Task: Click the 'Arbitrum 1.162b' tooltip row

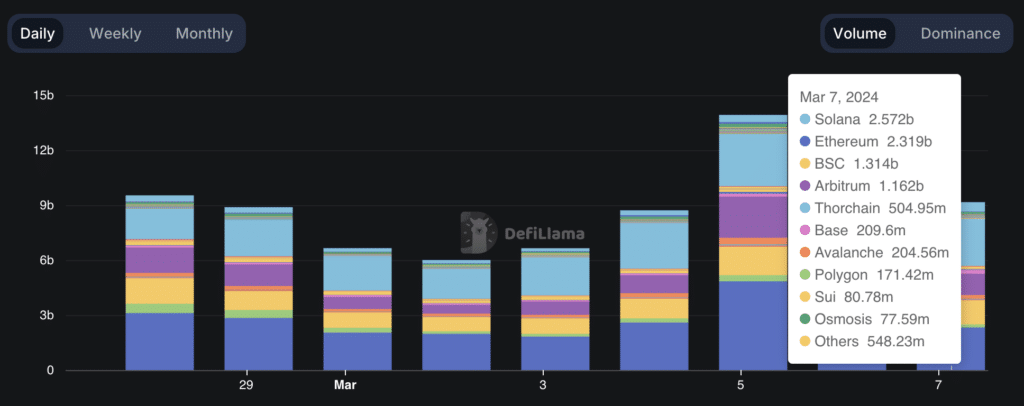Action: pos(861,186)
